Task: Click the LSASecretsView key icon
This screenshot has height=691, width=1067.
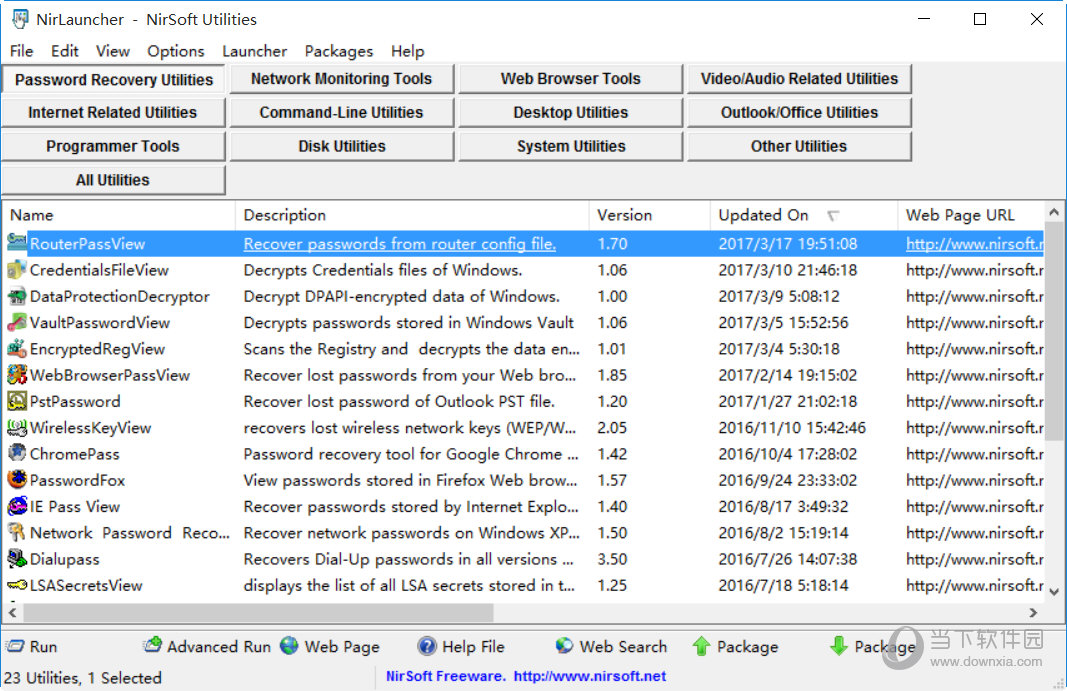Action: (x=17, y=585)
